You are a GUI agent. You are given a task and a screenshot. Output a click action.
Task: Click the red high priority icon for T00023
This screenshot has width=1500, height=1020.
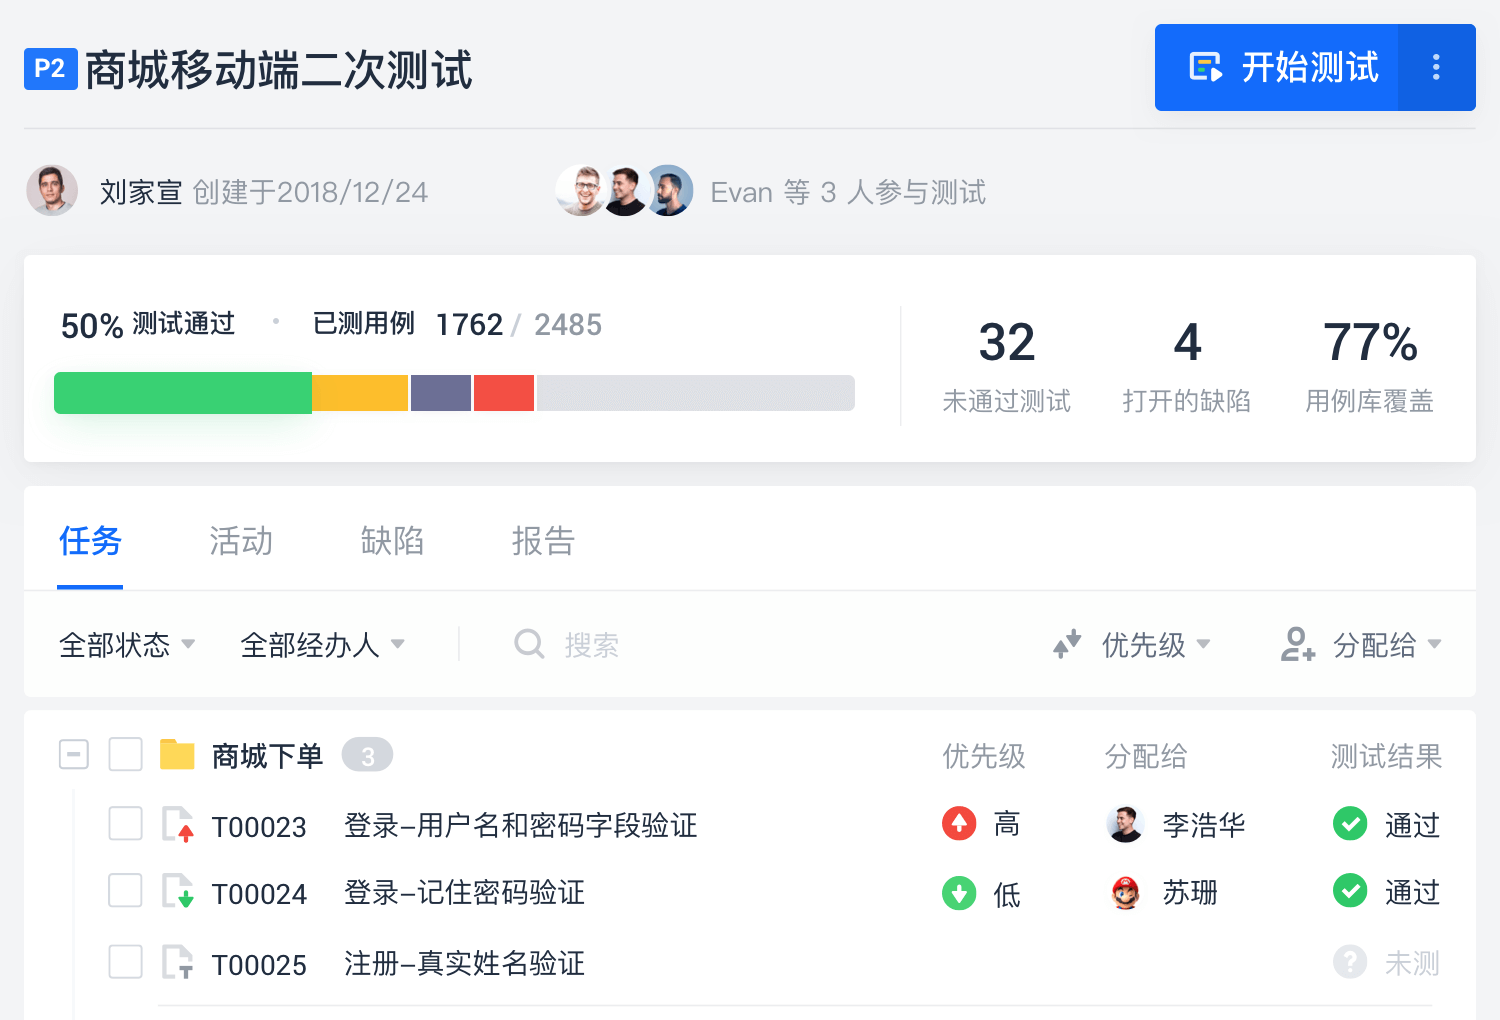[959, 823]
